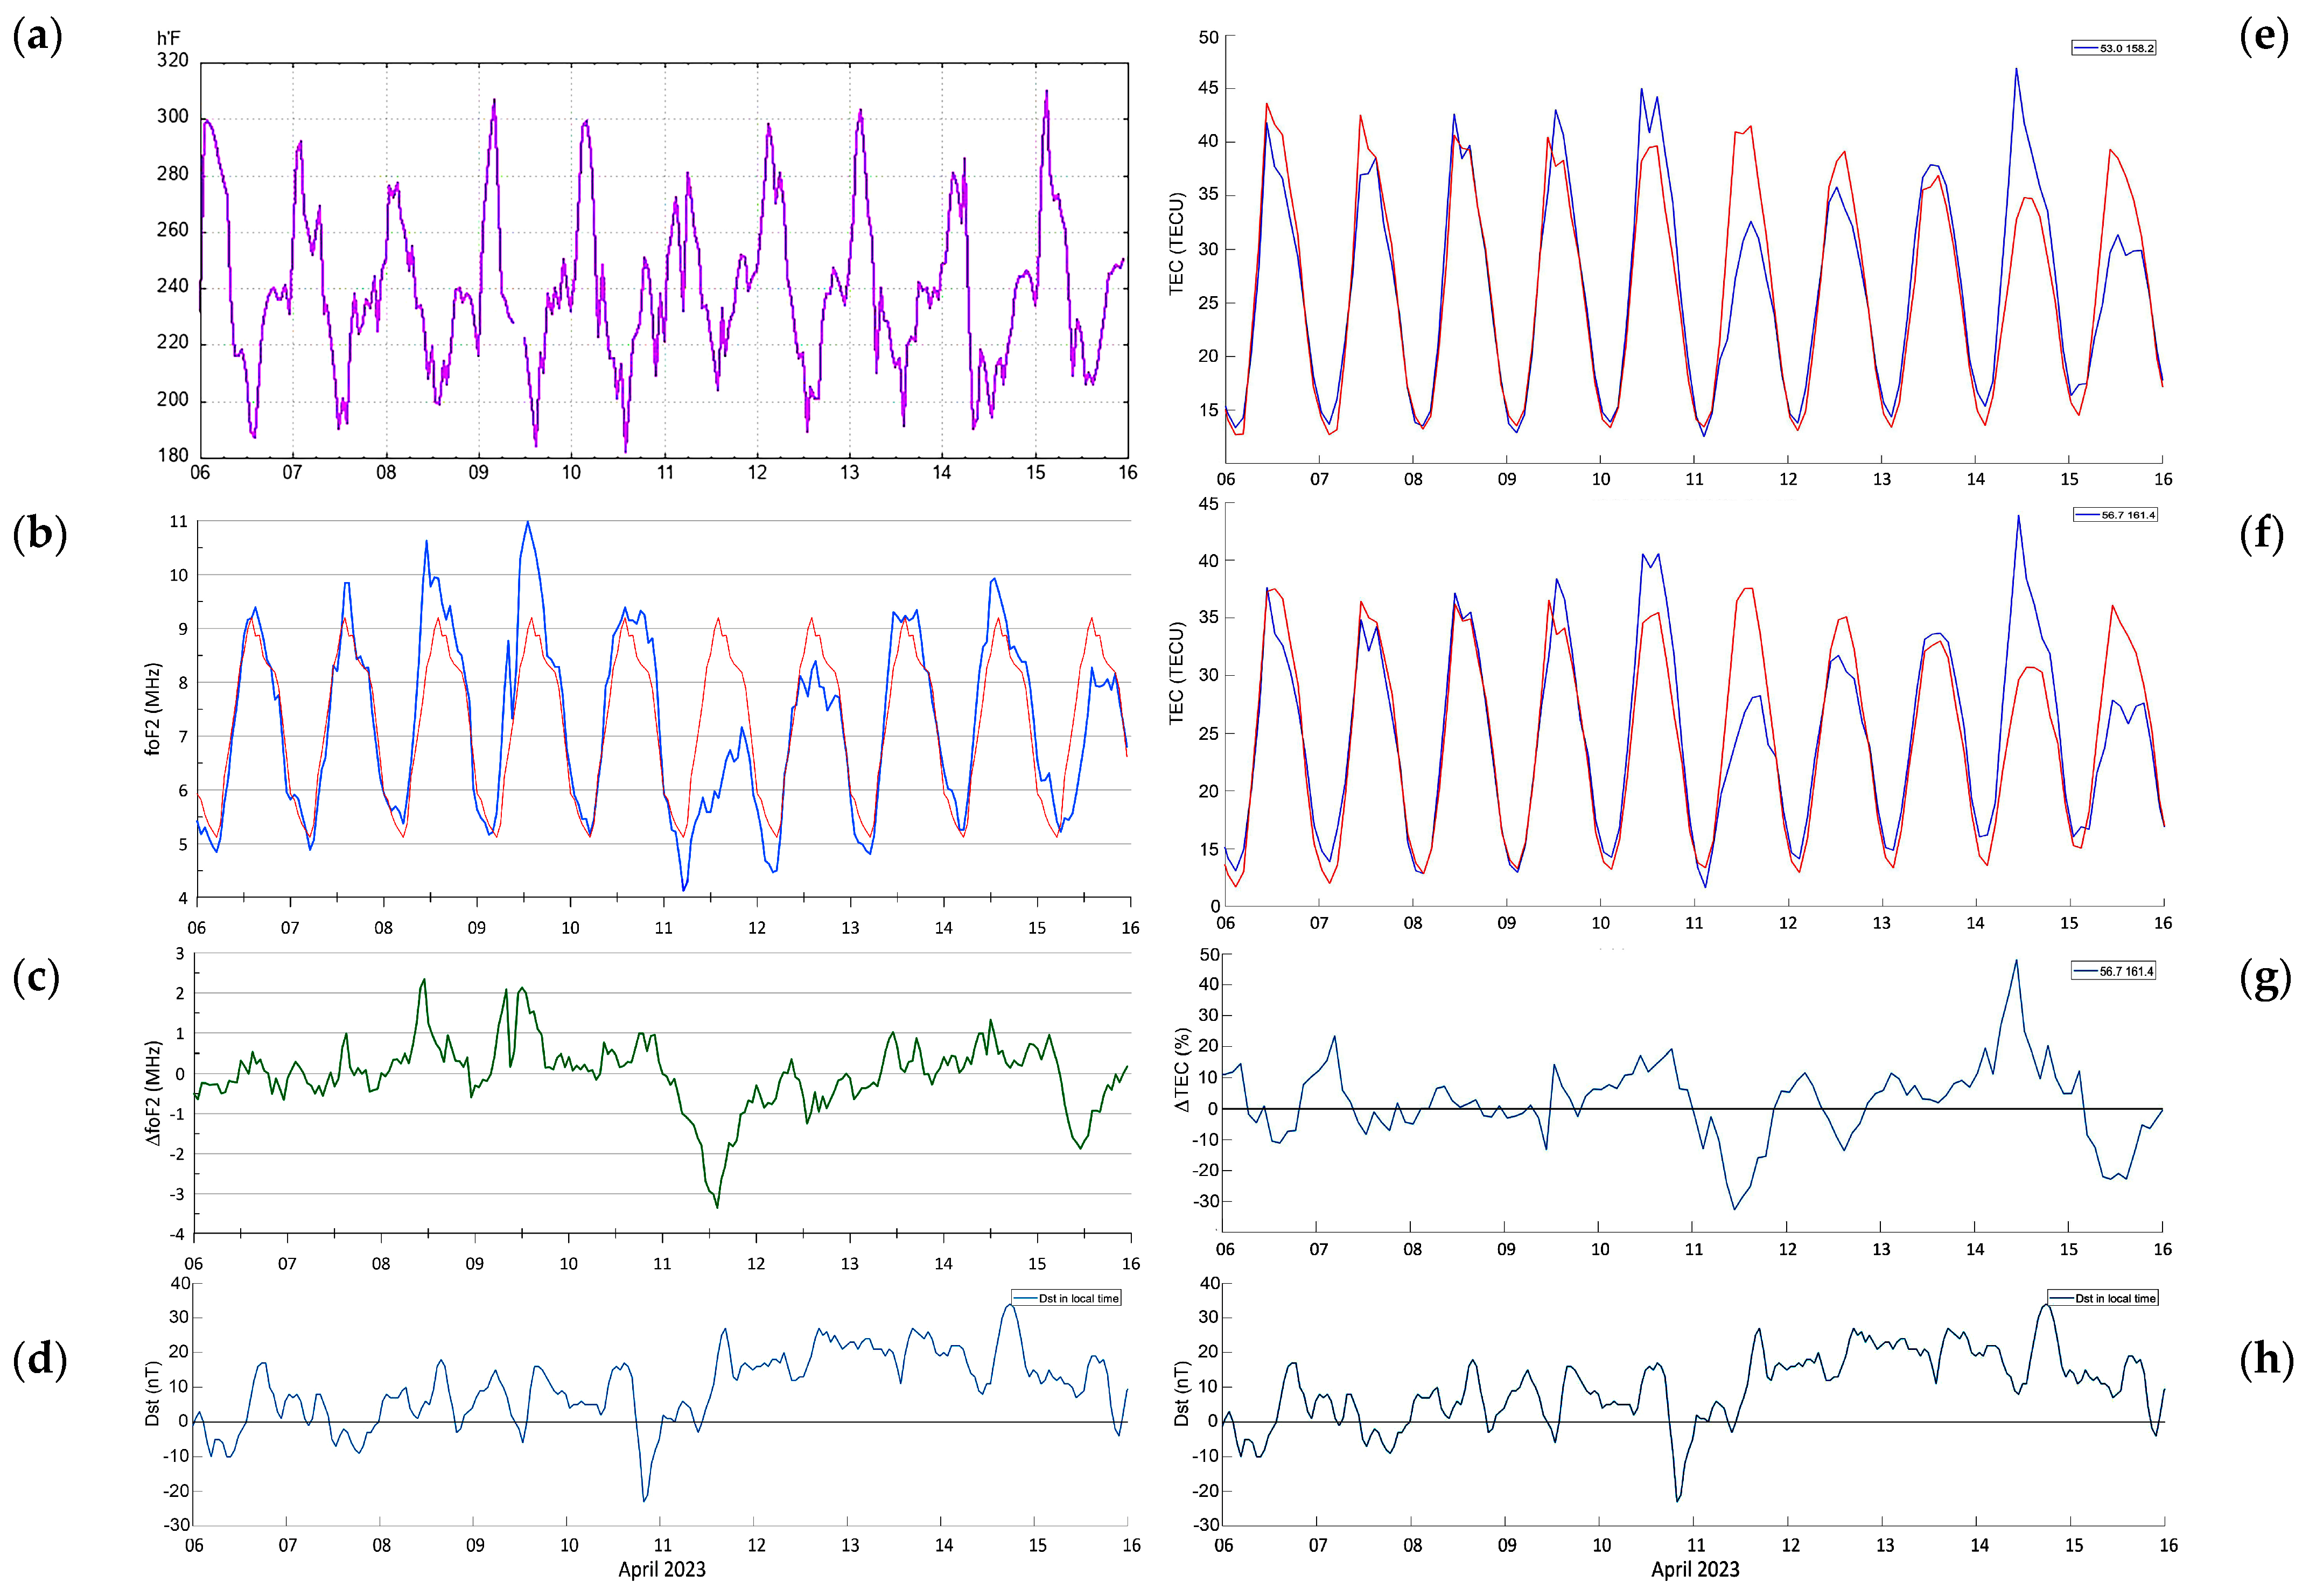Click 'April 2023' label under right column

[1695, 1569]
